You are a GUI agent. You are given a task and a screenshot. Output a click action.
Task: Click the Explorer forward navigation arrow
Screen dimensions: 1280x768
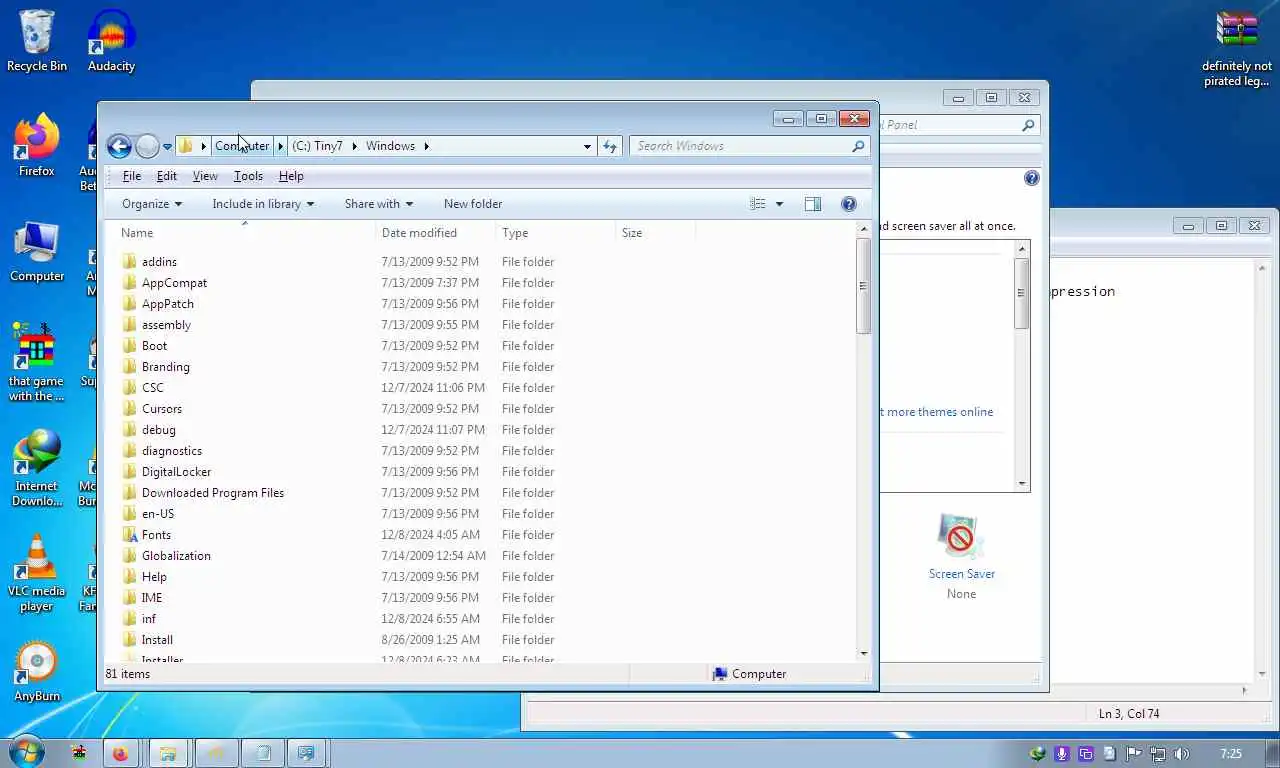(x=147, y=146)
